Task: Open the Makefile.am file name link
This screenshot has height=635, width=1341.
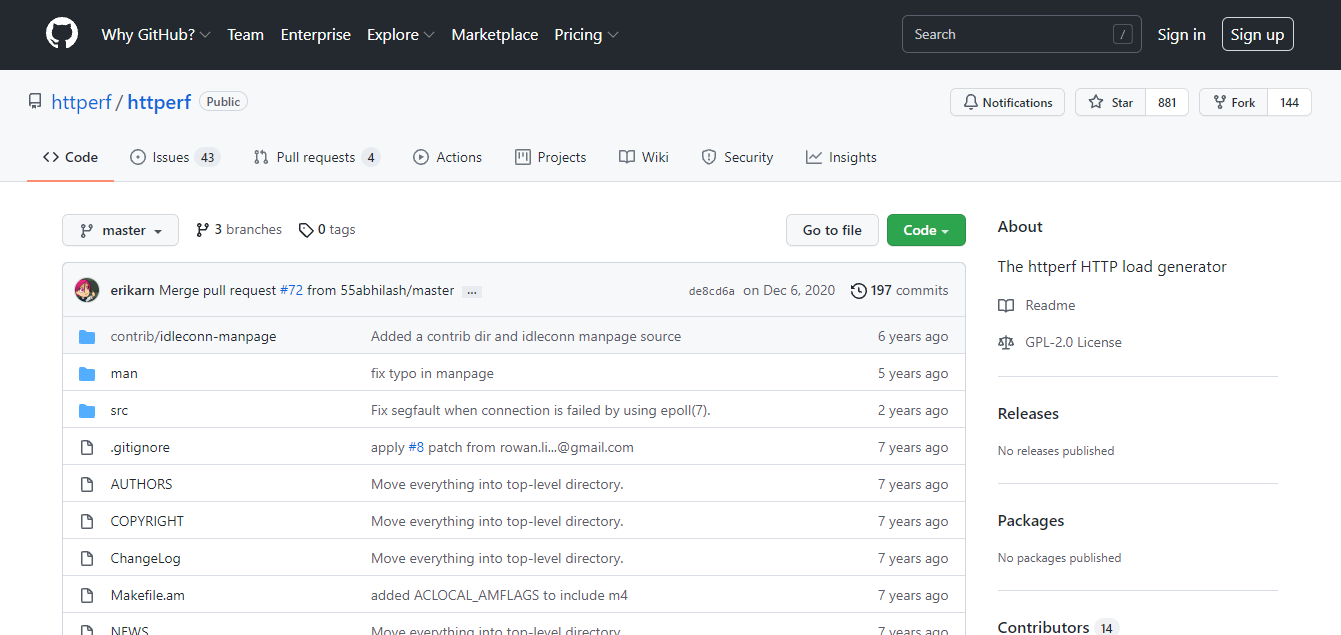Action: [x=148, y=595]
